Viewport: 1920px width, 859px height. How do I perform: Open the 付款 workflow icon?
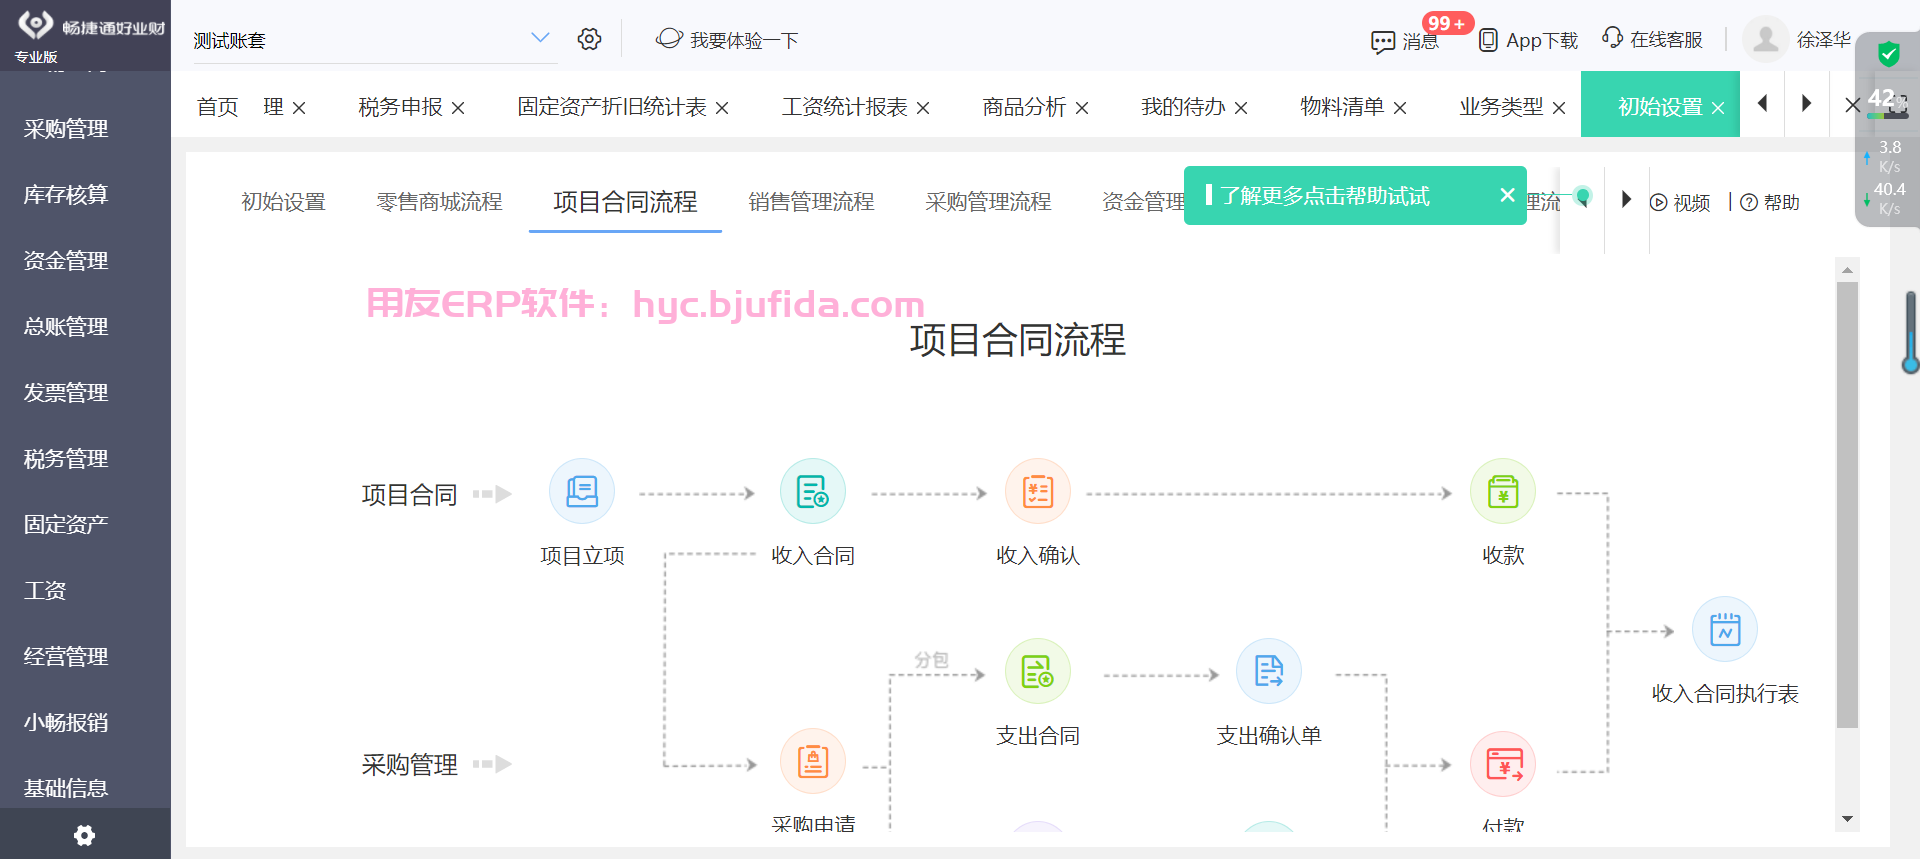1503,765
